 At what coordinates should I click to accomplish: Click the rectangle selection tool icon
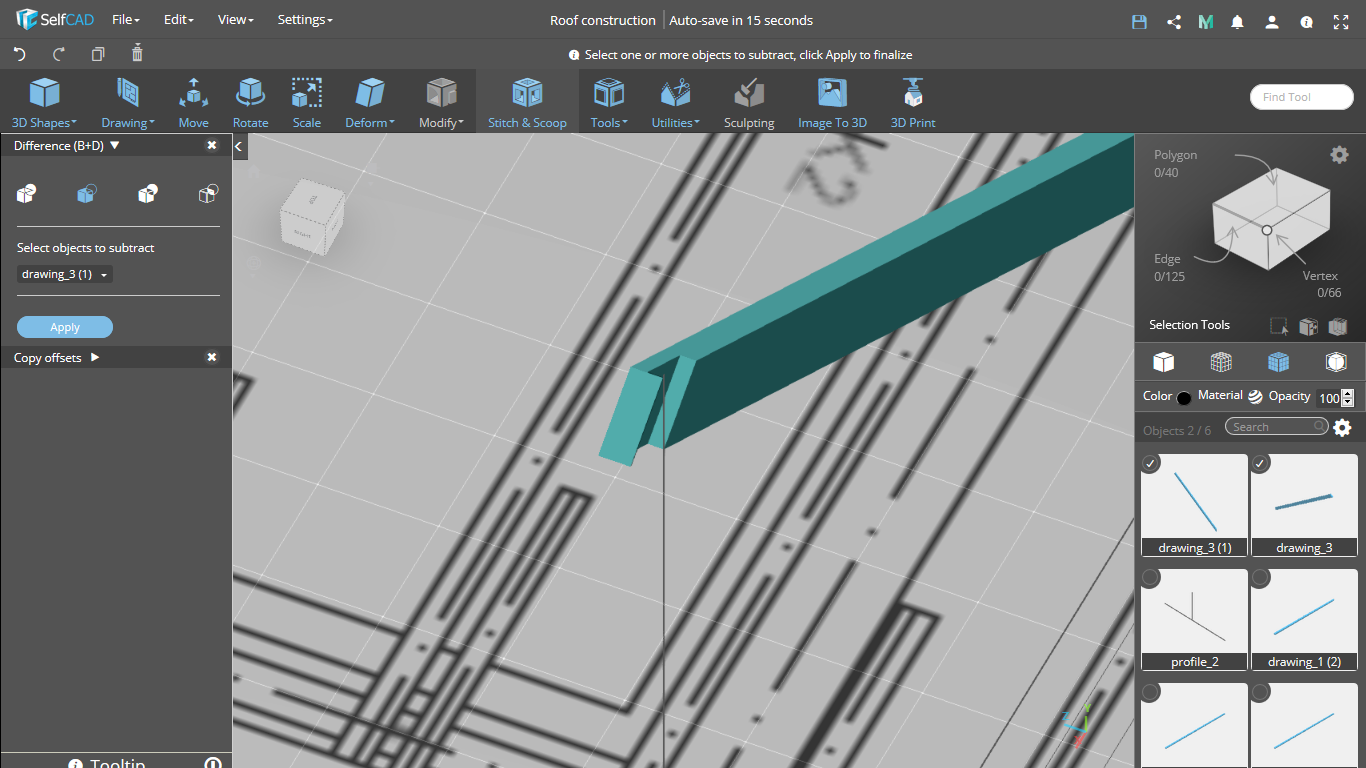[x=1278, y=326]
